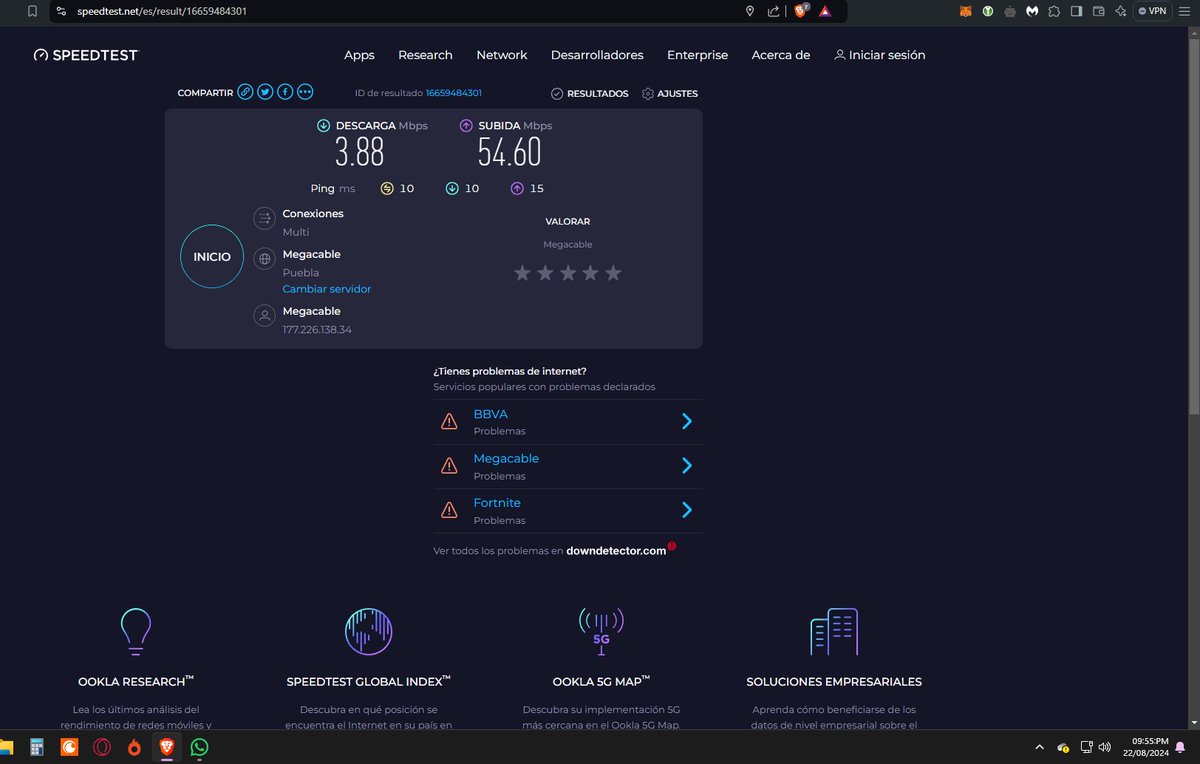Click the address bar URL
Screen dimensions: 1200x764
(x=162, y=11)
